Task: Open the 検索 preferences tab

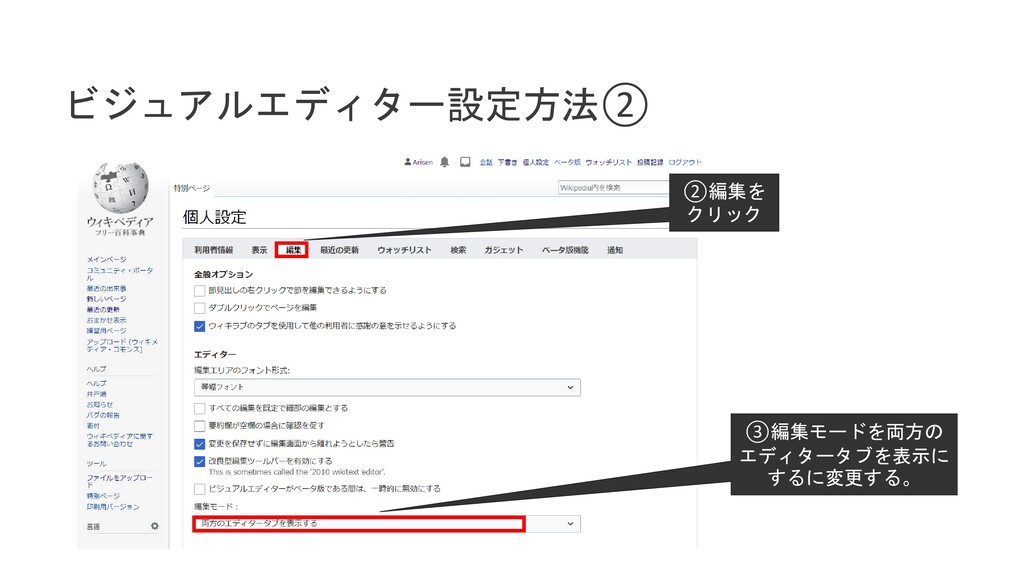Action: tap(458, 250)
